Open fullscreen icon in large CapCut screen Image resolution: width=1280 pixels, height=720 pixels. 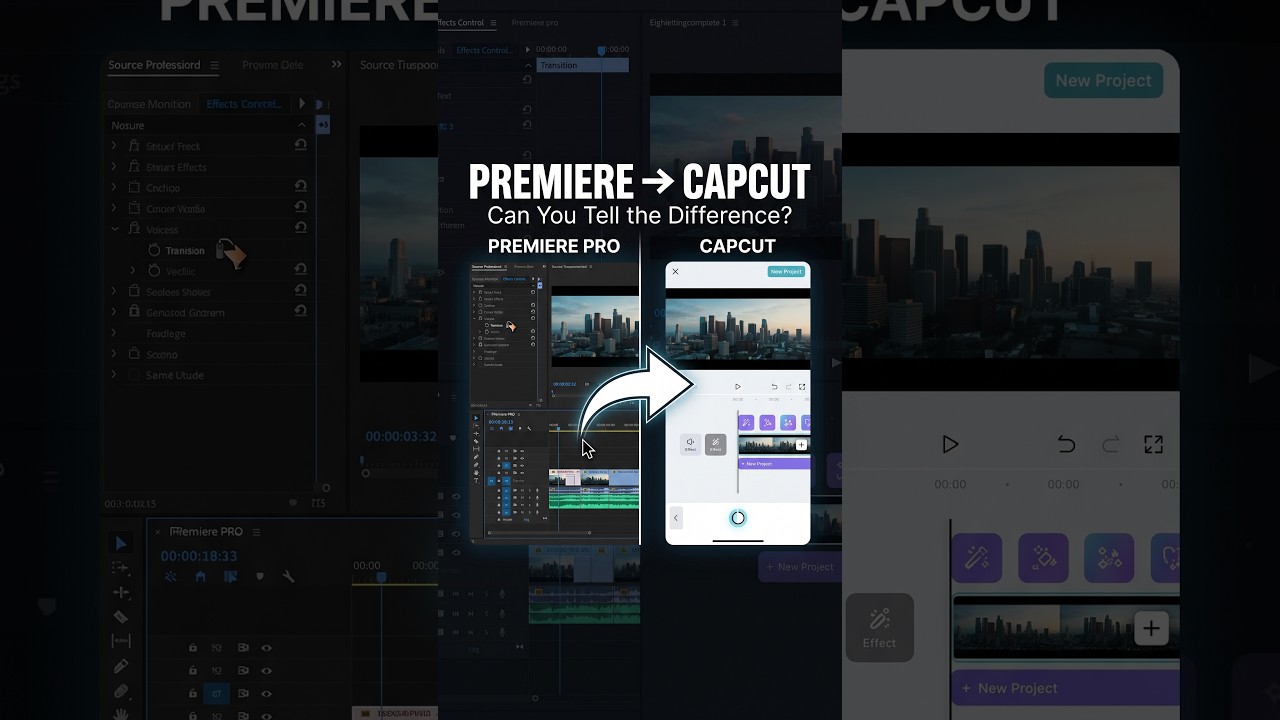pos(1153,444)
